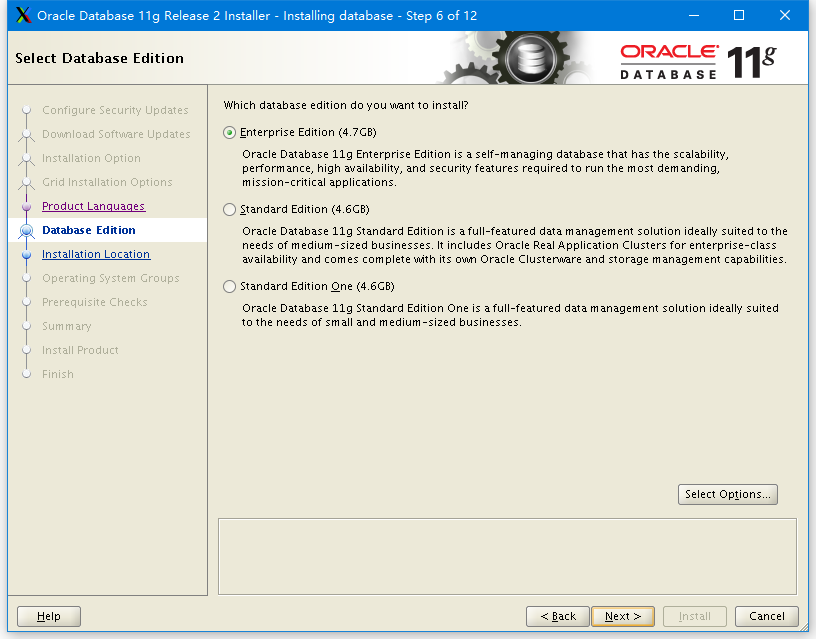Click "Install Product" step text
Image resolution: width=816 pixels, height=639 pixels.
pos(80,350)
